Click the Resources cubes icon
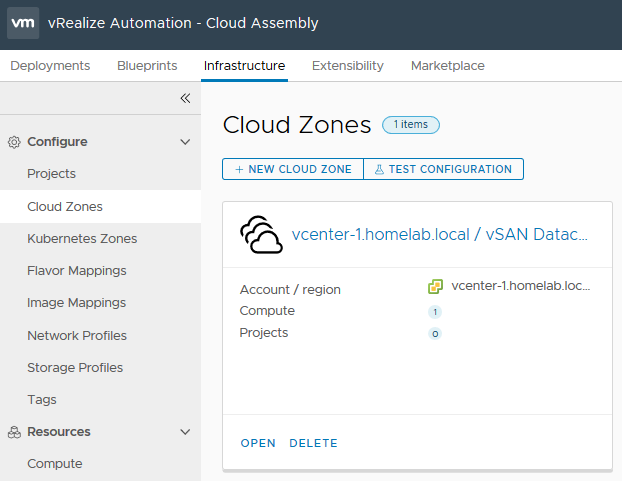Screen dimensions: 622x481 [14, 432]
